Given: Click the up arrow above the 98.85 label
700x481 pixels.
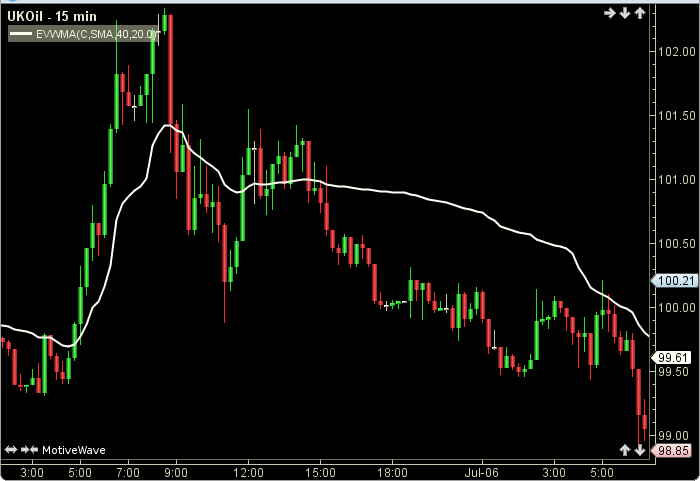Looking at the screenshot, I should (625, 450).
